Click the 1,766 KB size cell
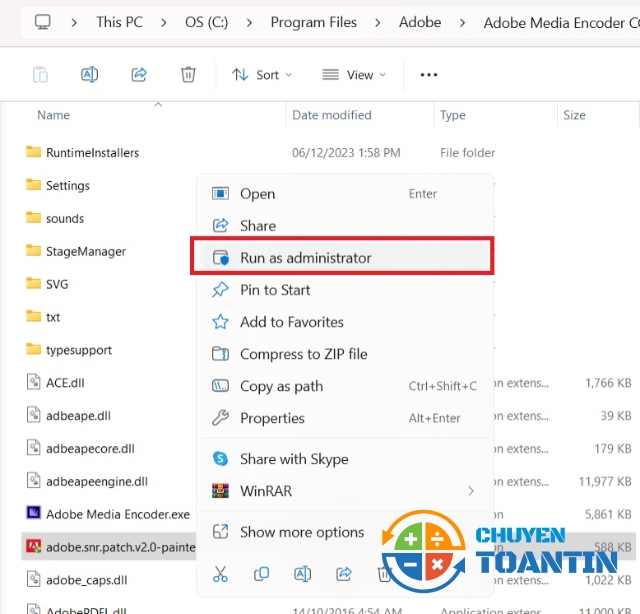Viewport: 640px width, 614px height. click(x=608, y=383)
